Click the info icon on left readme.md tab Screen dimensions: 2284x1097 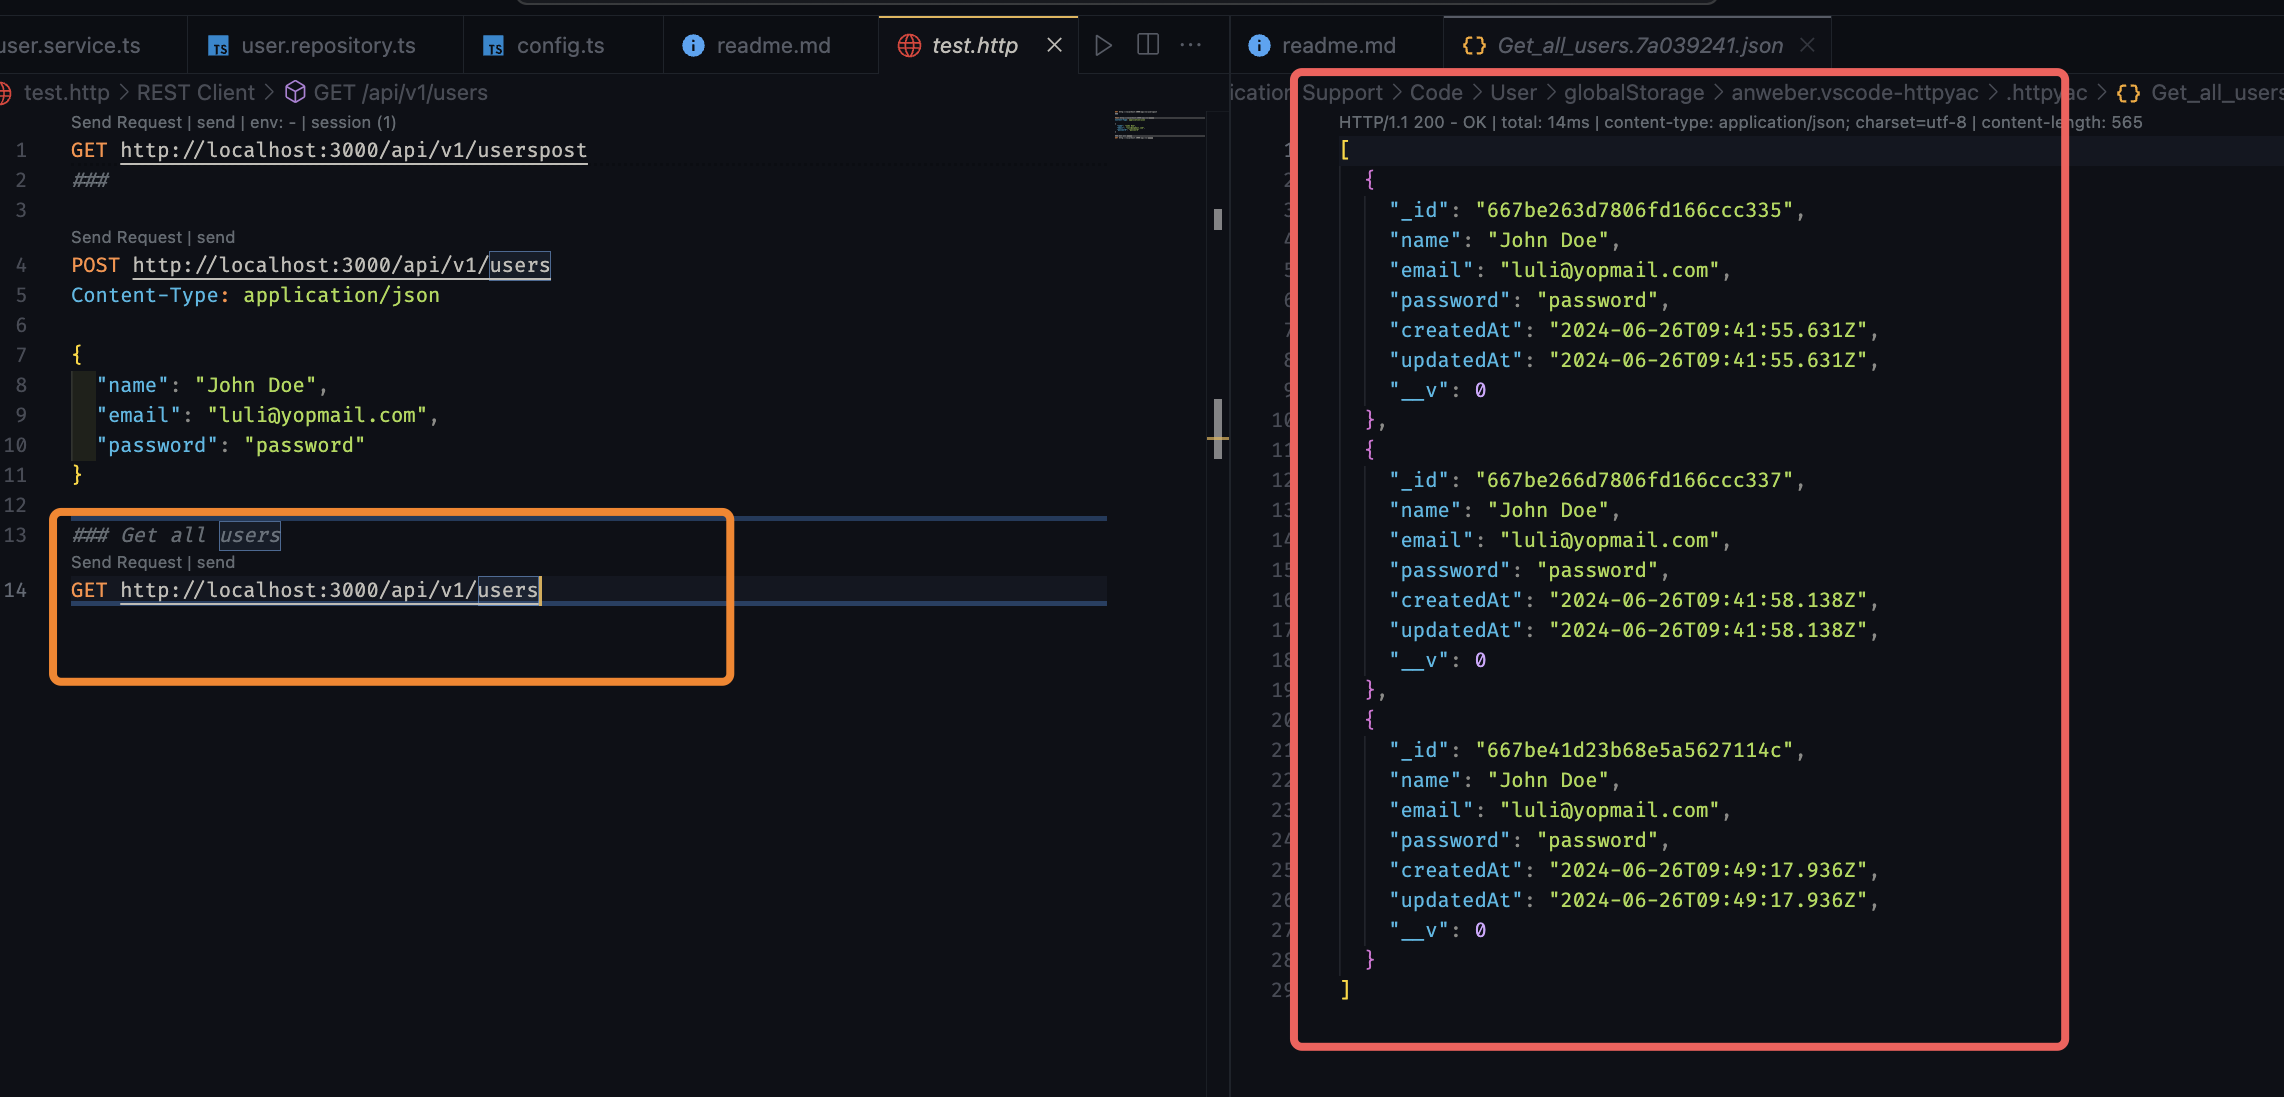coord(693,46)
